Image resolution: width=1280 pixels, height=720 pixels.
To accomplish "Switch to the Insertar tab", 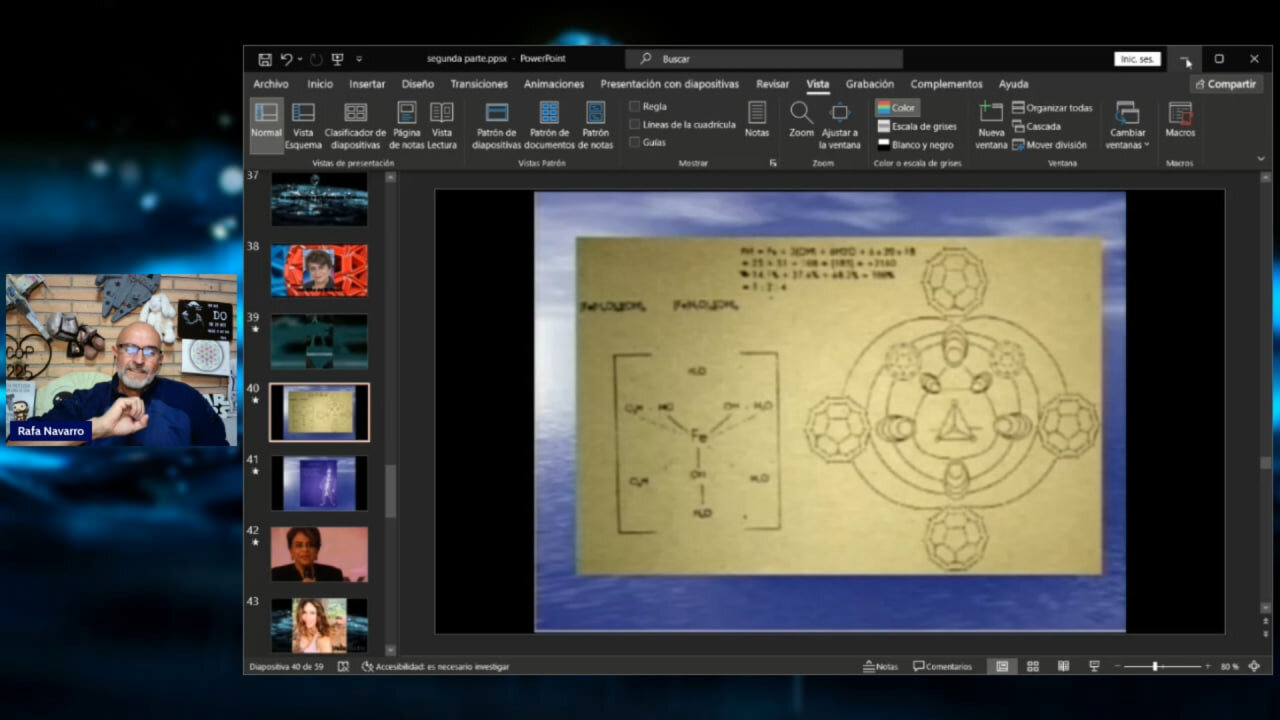I will (x=367, y=84).
